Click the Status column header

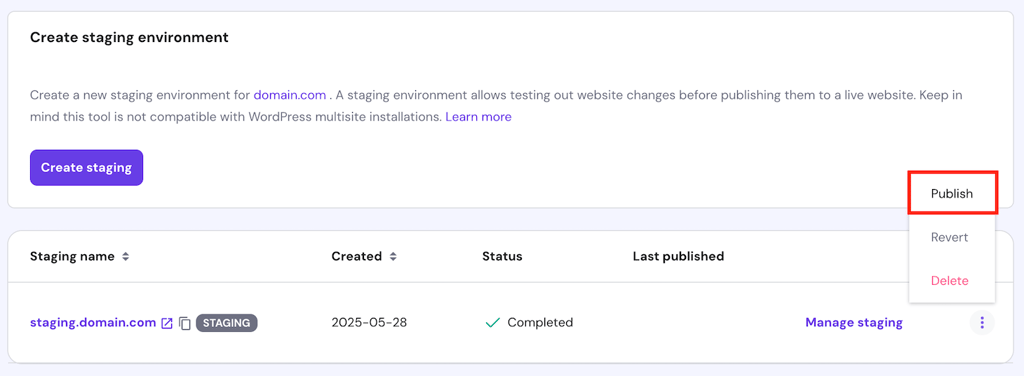point(502,257)
